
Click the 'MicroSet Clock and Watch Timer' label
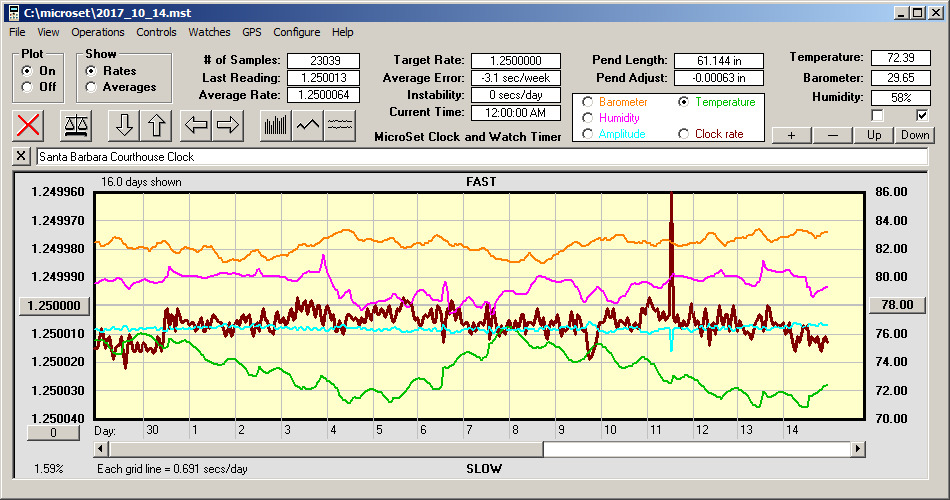click(x=468, y=137)
